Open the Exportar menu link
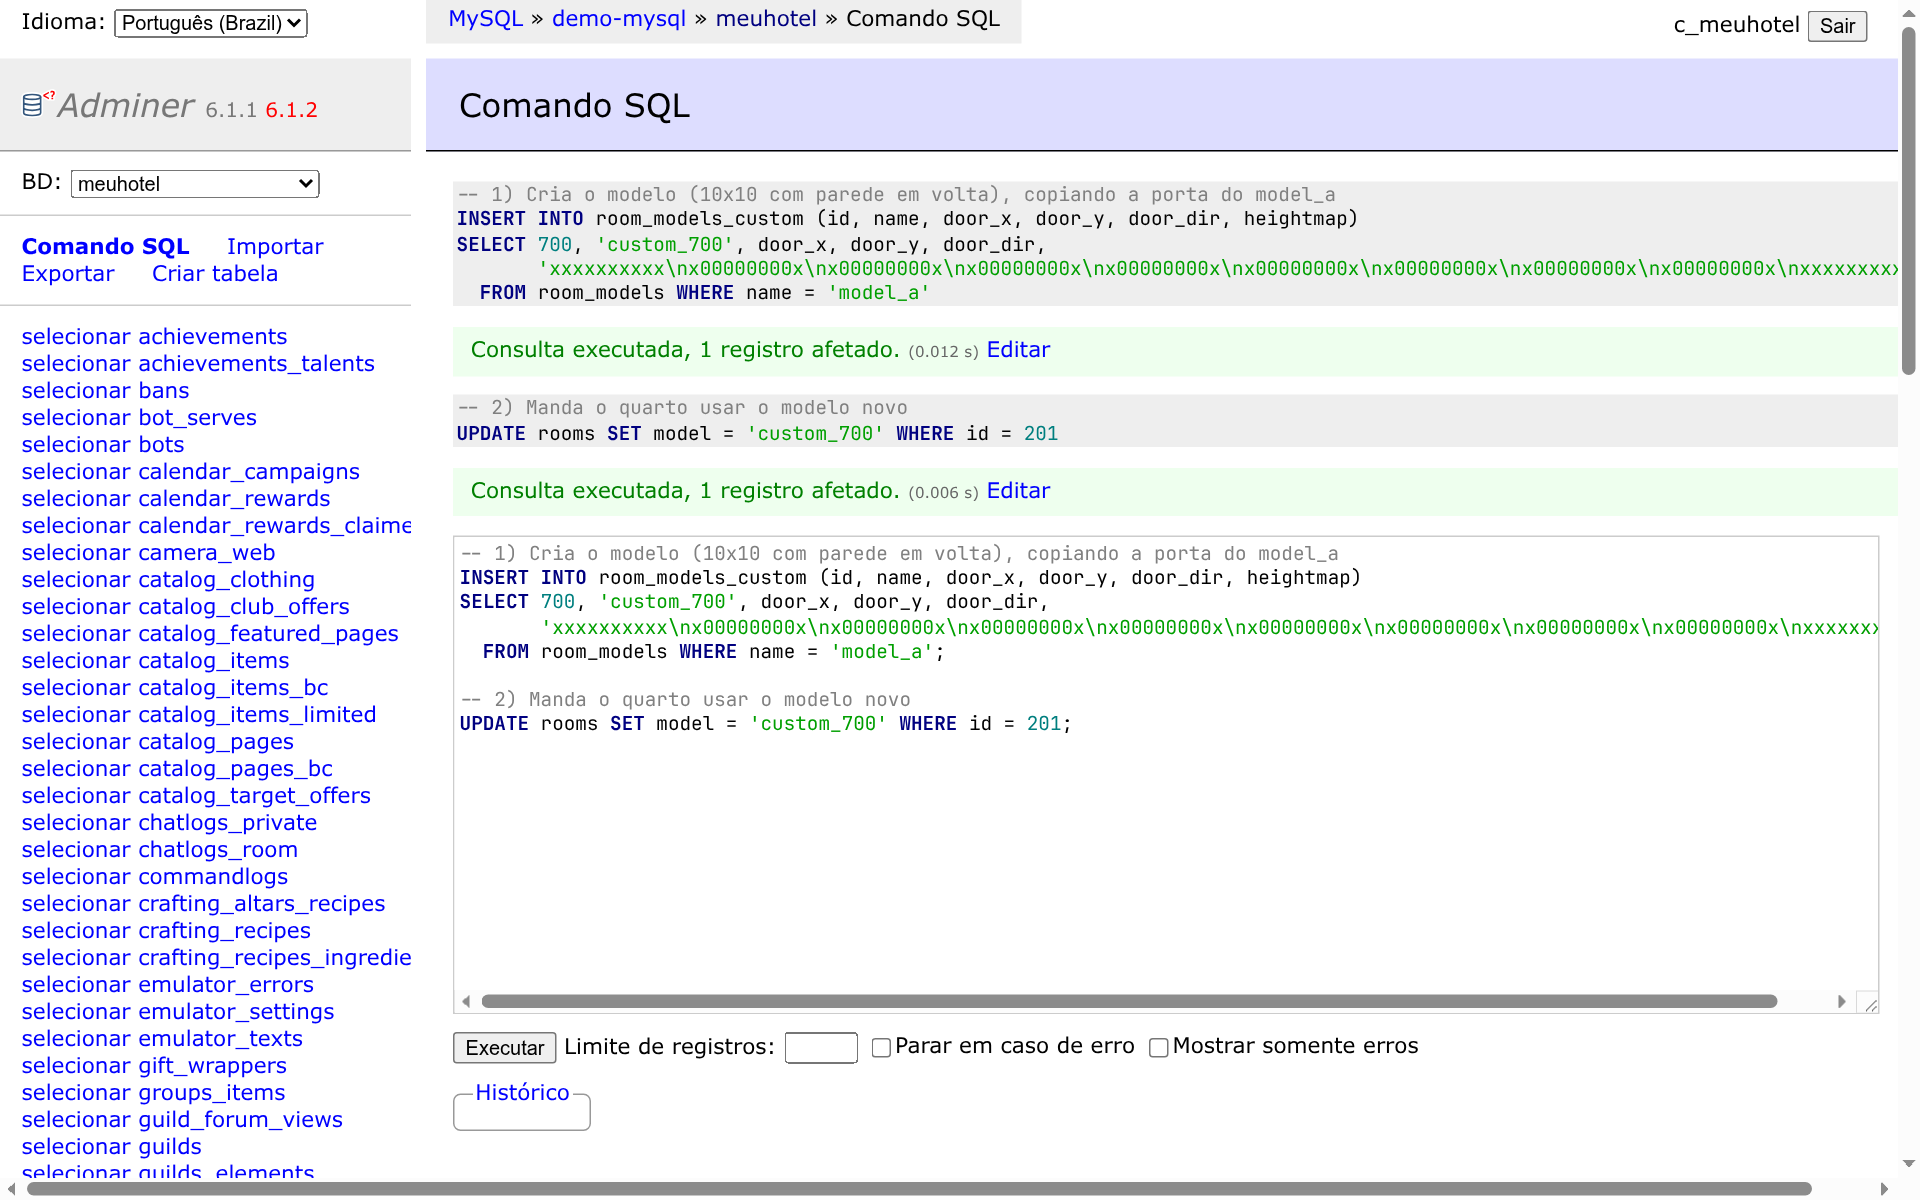 pyautogui.click(x=68, y=274)
